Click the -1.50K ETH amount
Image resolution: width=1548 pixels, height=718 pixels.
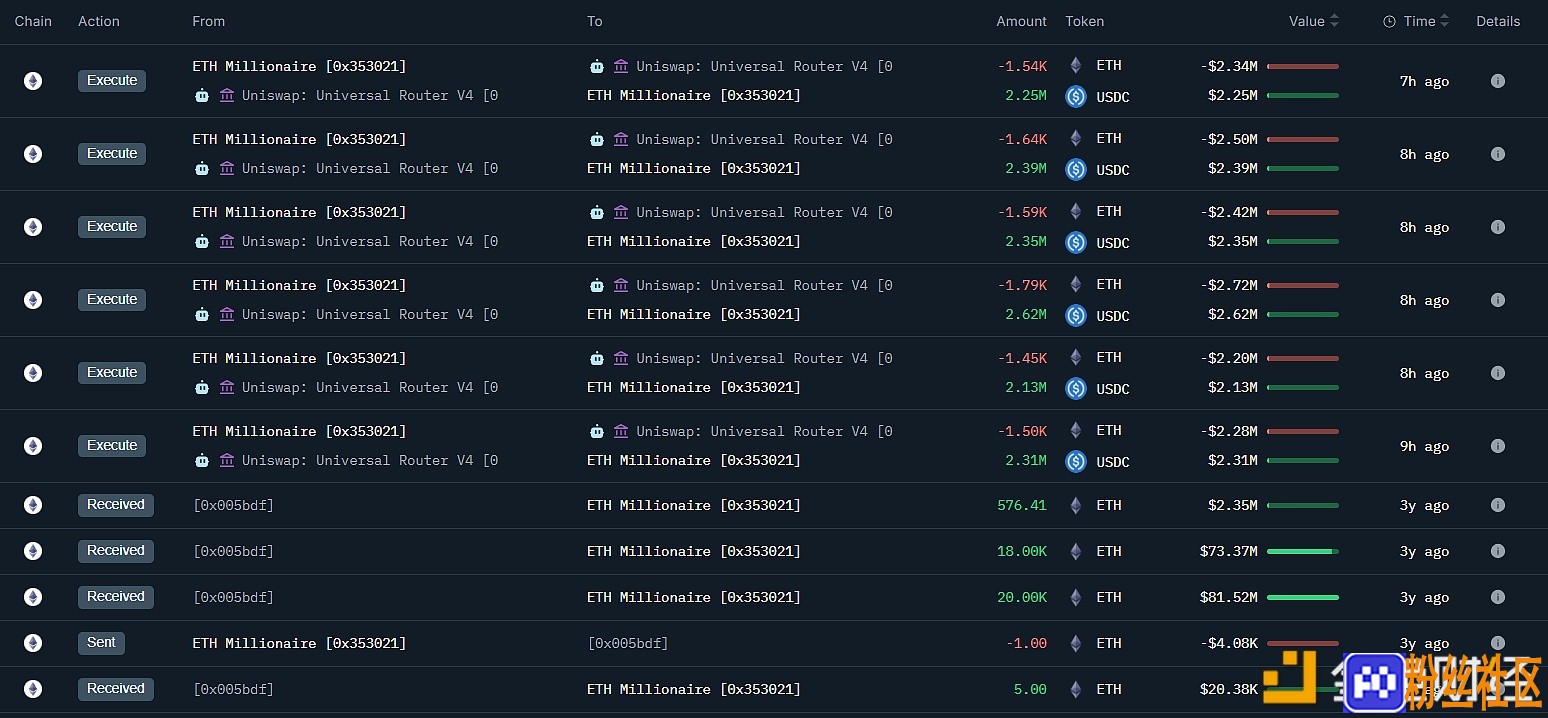coord(1022,431)
